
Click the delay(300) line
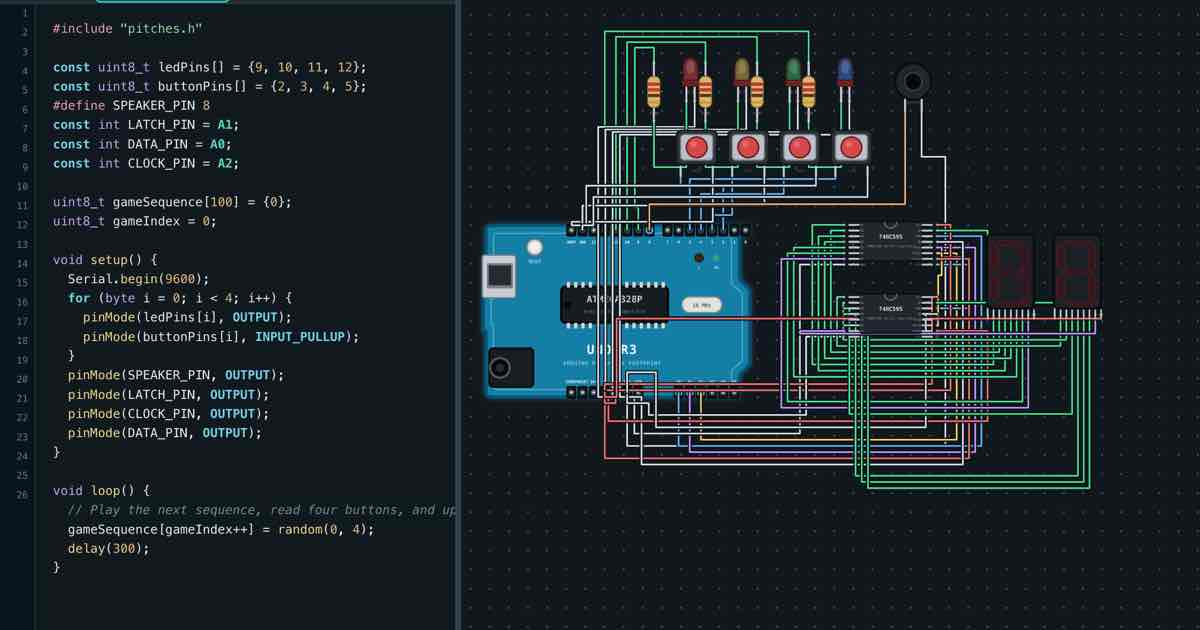(x=108, y=548)
